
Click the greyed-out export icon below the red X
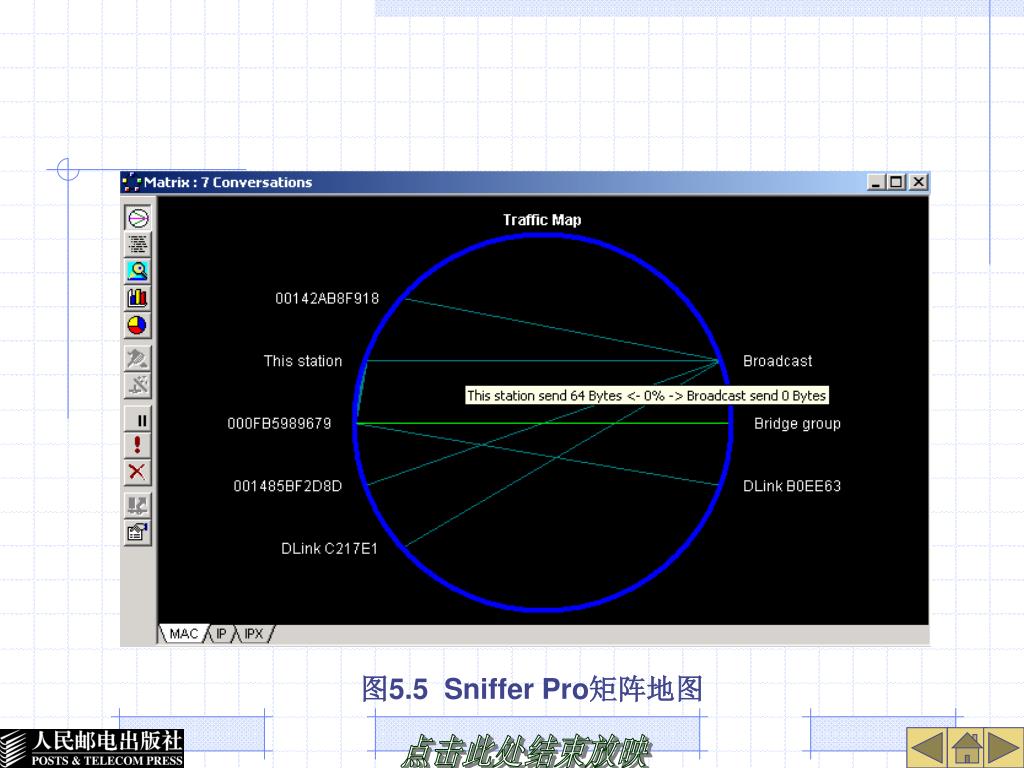138,505
